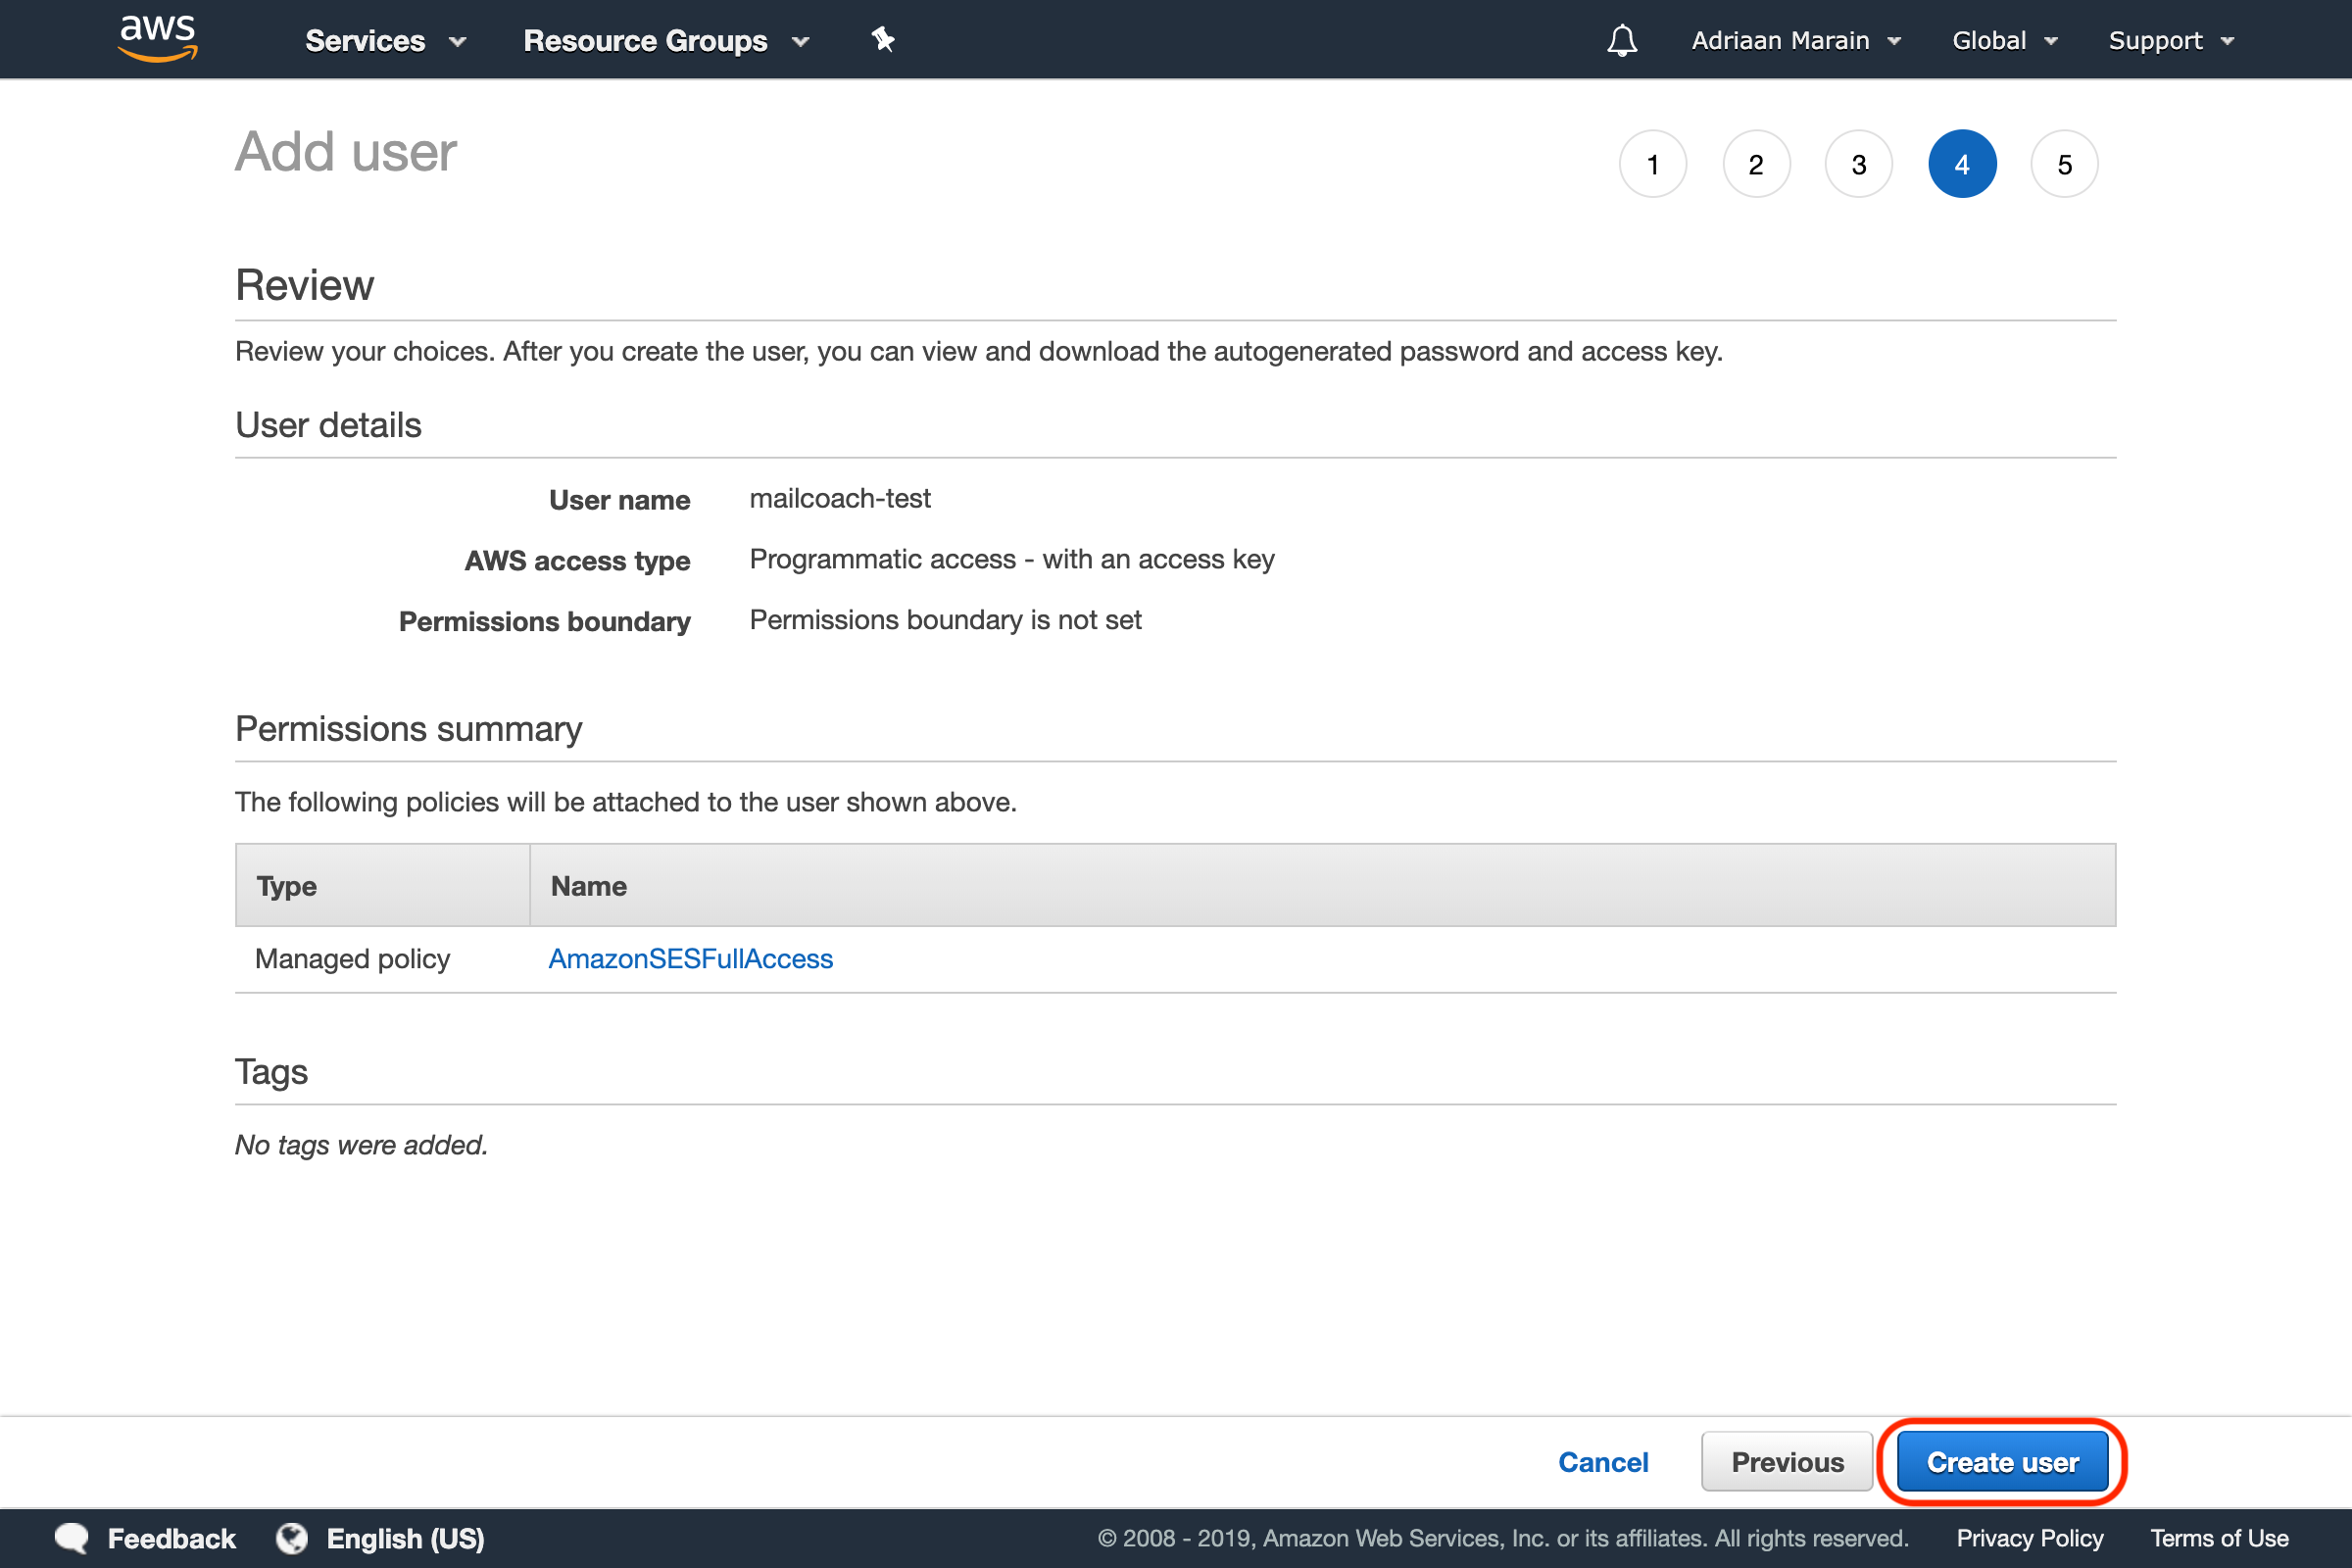2352x1568 pixels.
Task: Go to wizard step 5
Action: coord(2065,164)
